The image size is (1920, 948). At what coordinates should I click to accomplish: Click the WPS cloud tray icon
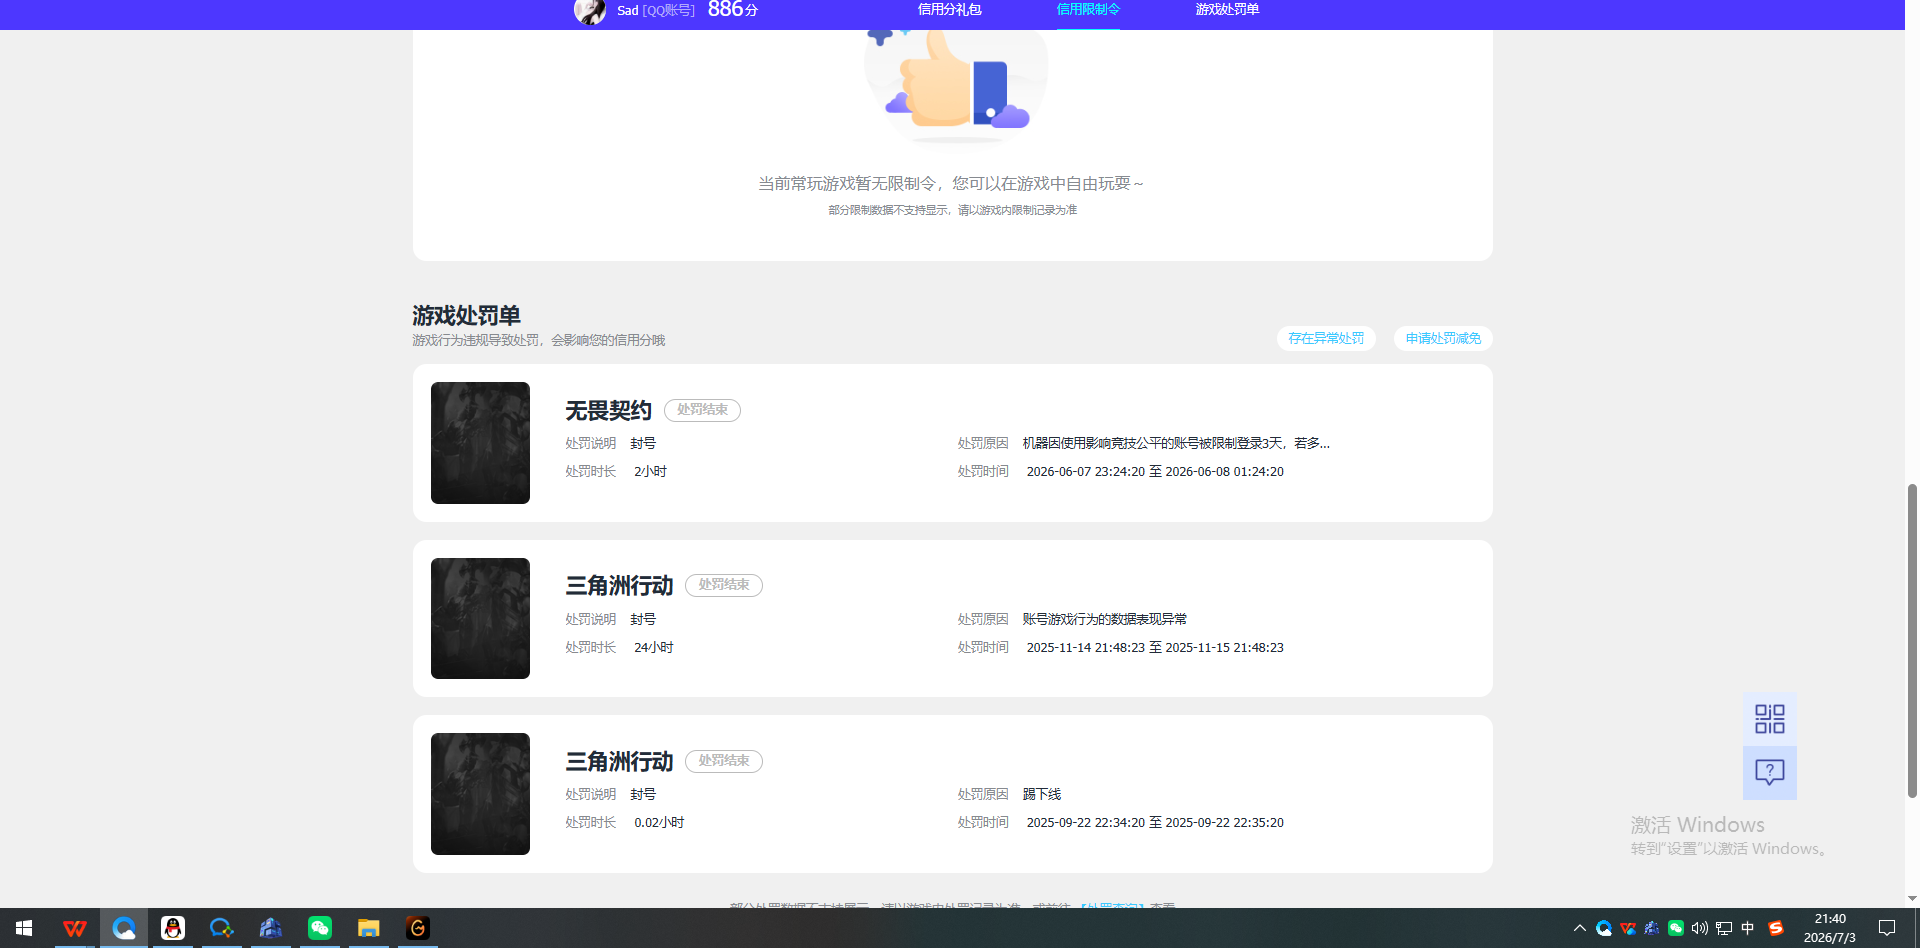1628,928
